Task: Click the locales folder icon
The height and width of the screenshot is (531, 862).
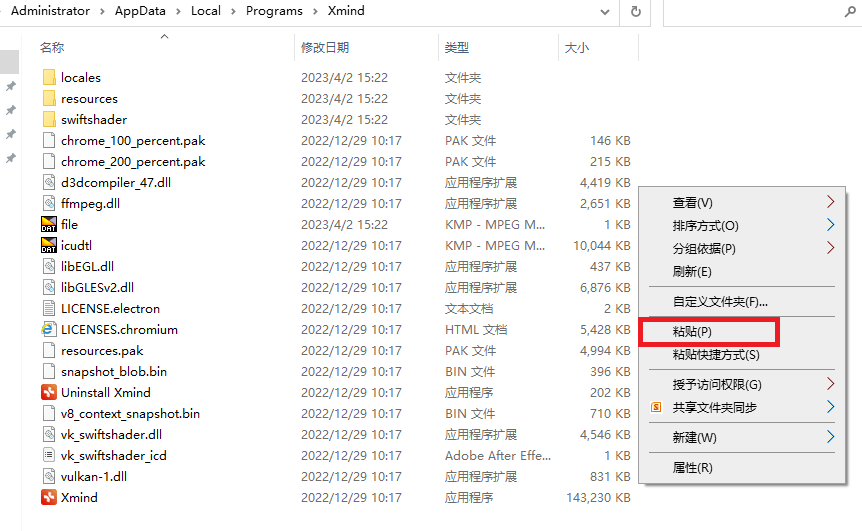Action: point(49,78)
